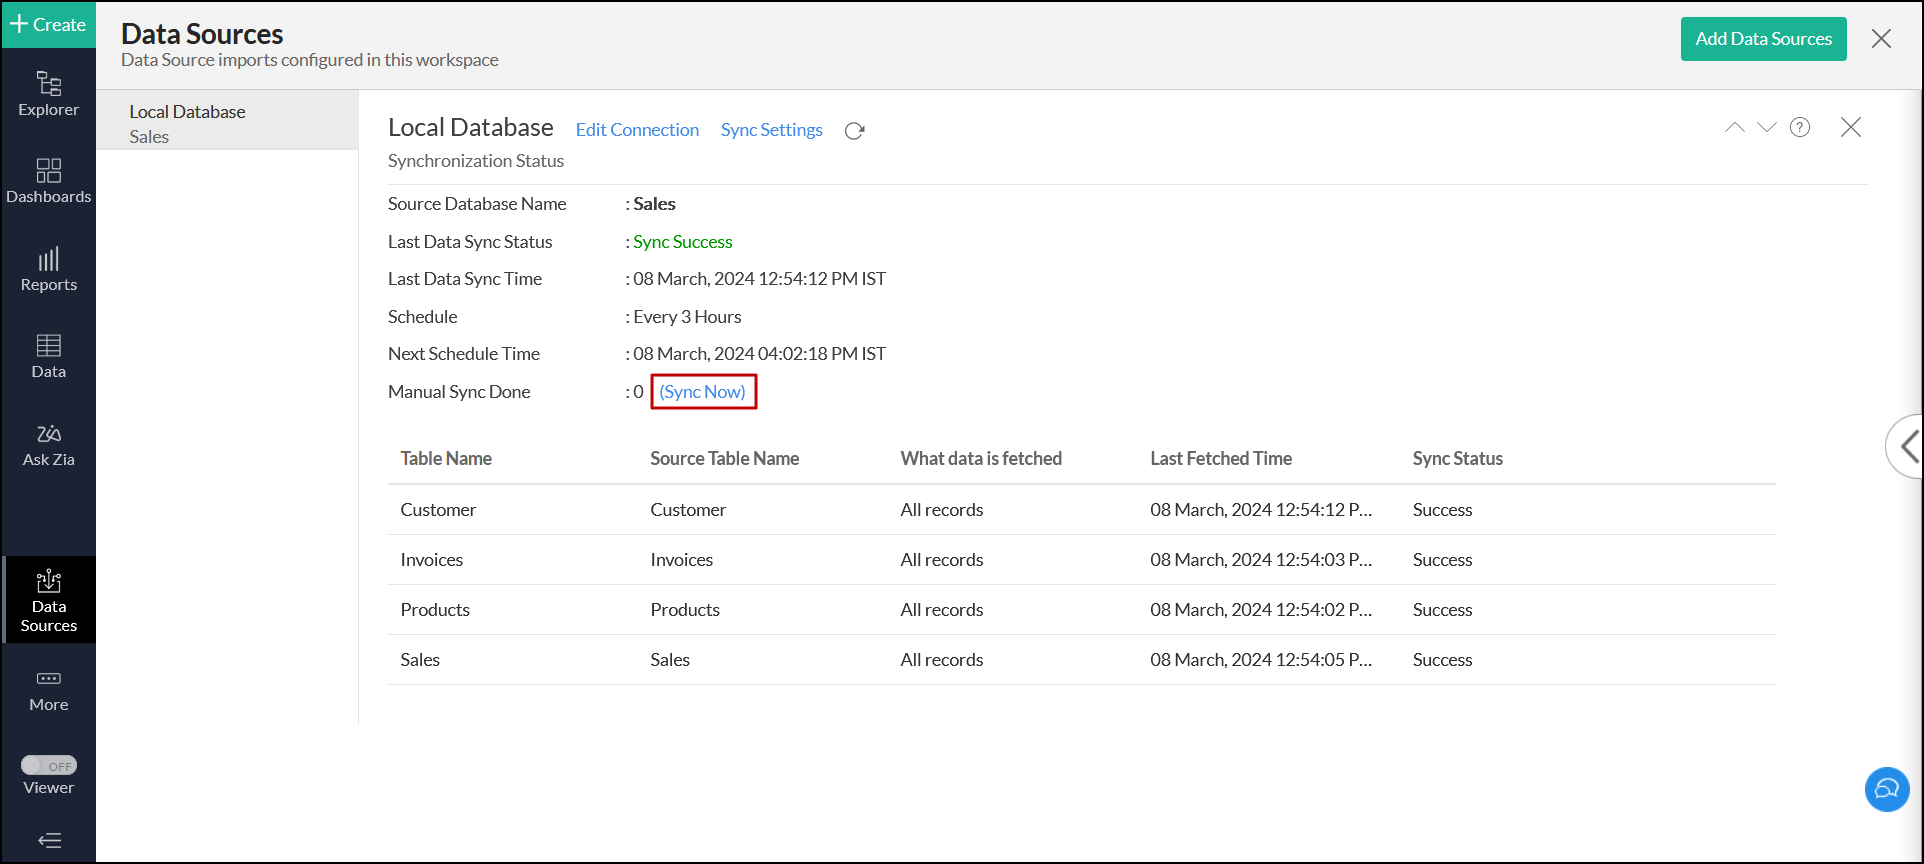Click the Add Data Sources button

pyautogui.click(x=1763, y=39)
